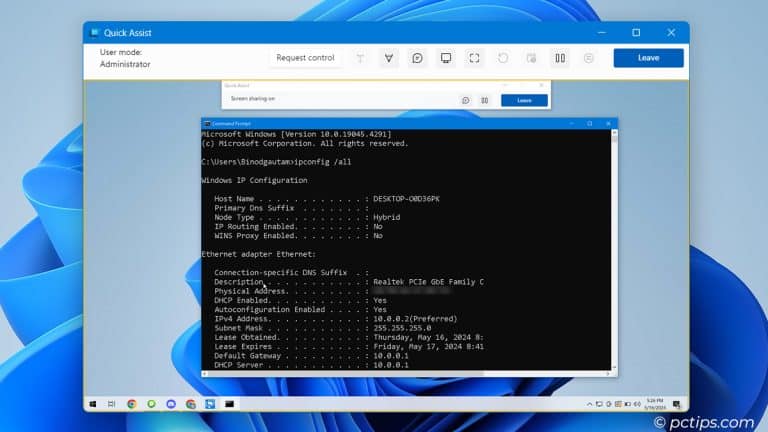Click the restart remote device icon
768x432 pixels.
click(x=503, y=58)
